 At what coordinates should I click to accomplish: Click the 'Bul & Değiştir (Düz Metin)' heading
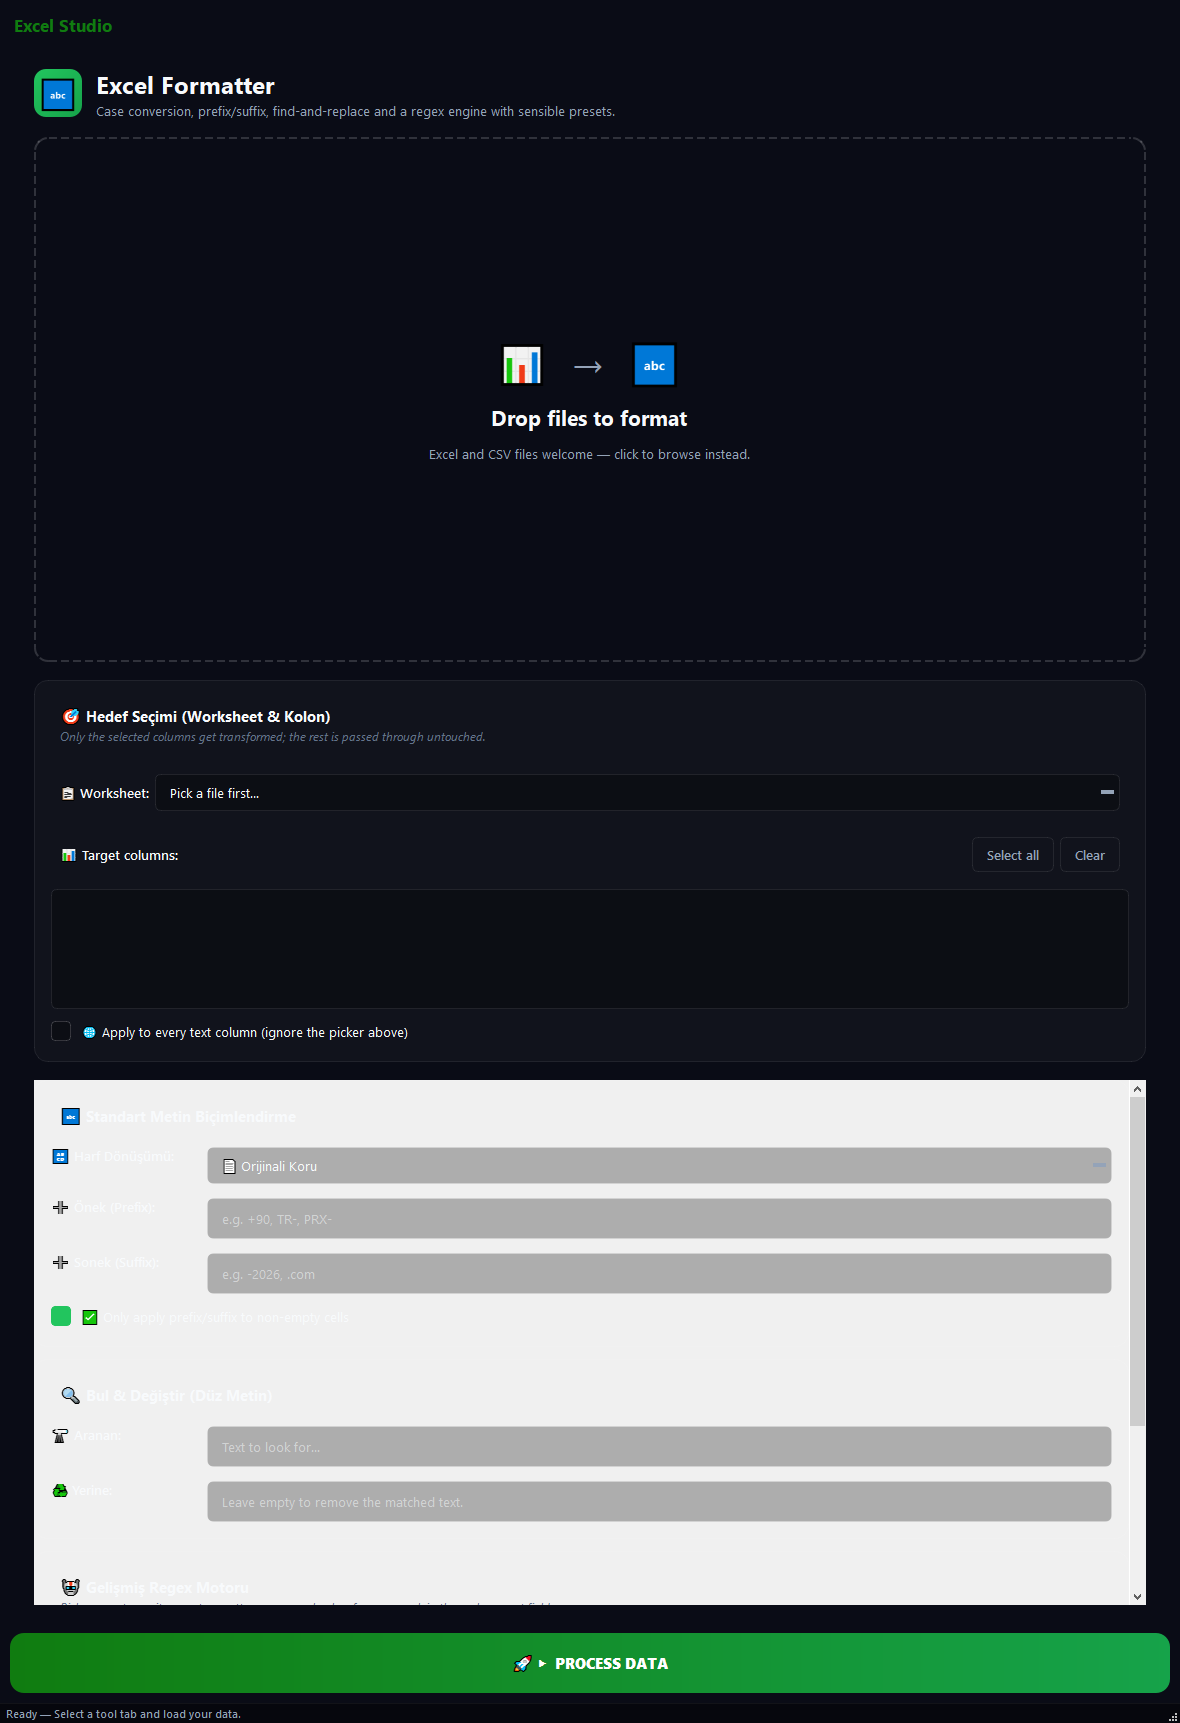(179, 1395)
